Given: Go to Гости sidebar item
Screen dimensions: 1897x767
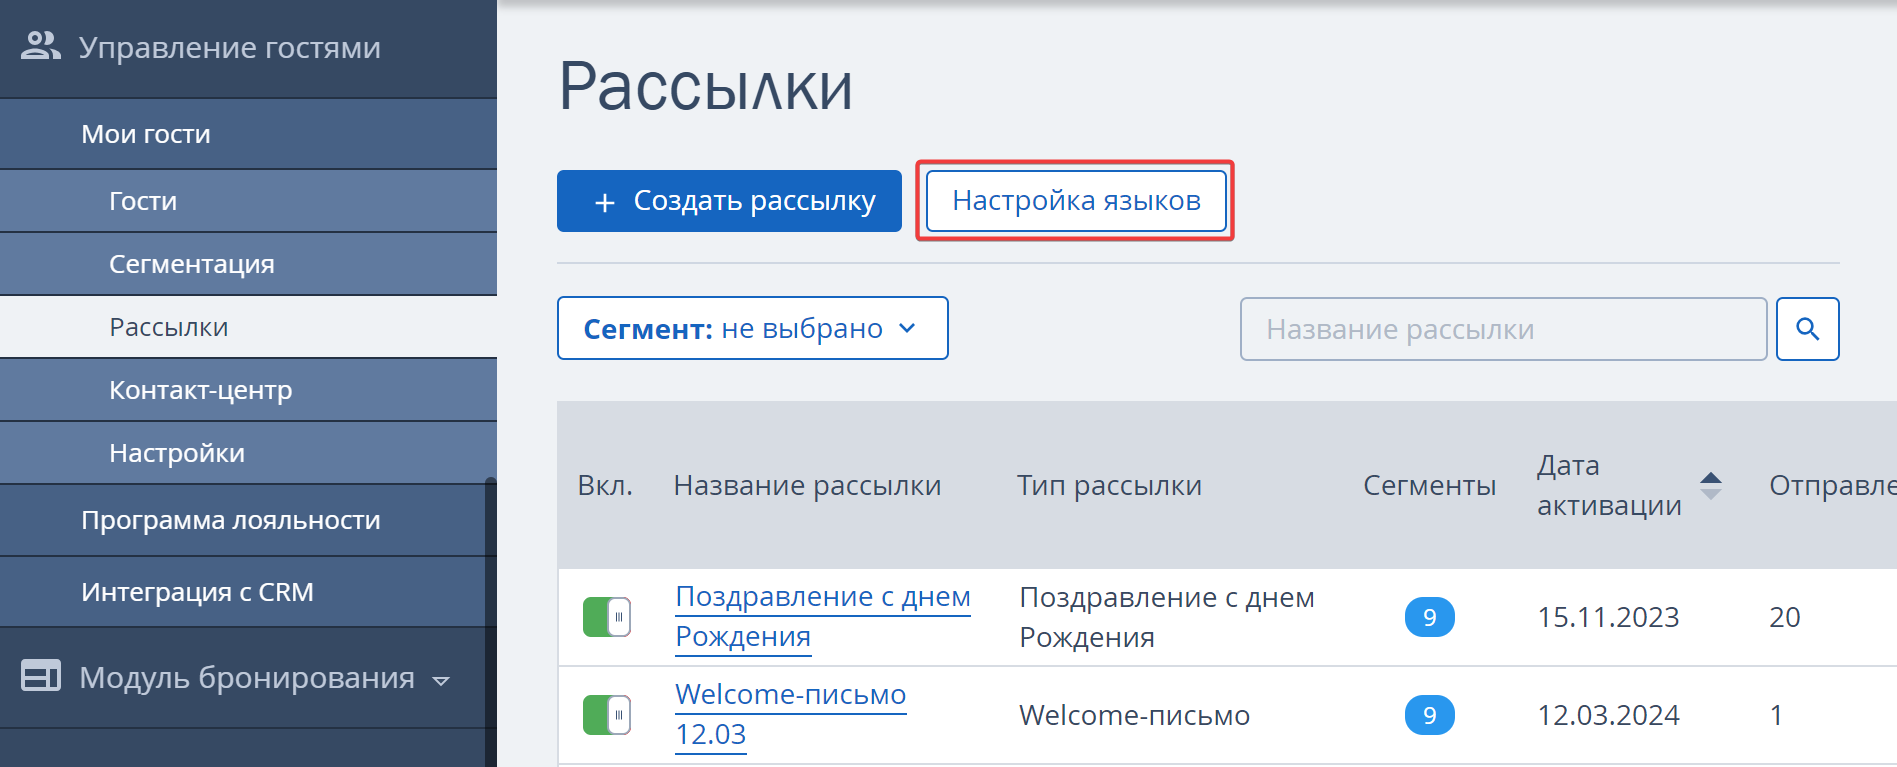Looking at the screenshot, I should pyautogui.click(x=248, y=201).
